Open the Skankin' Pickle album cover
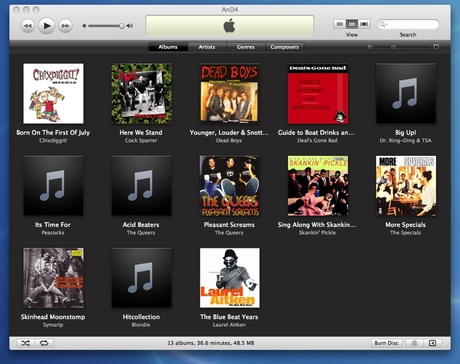This screenshot has height=364, width=460. pos(318,186)
